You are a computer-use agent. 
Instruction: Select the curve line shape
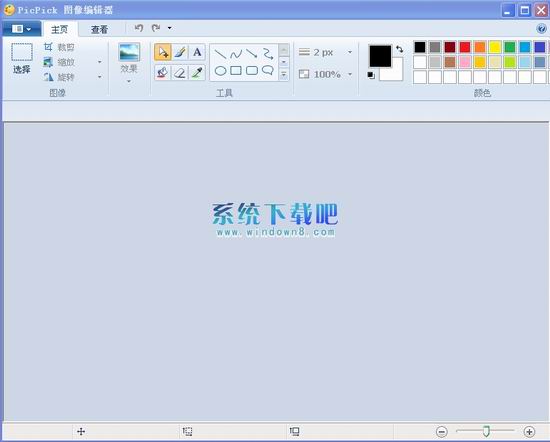point(236,54)
